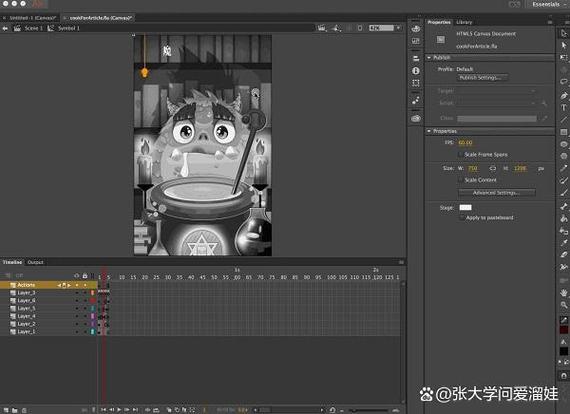Toggle the Onion Skin button
570x414 pixels.
[169, 410]
